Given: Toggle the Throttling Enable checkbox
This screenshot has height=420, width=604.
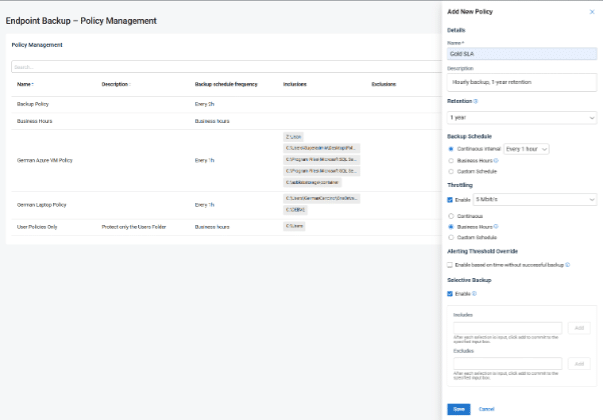Looking at the screenshot, I should [450, 200].
